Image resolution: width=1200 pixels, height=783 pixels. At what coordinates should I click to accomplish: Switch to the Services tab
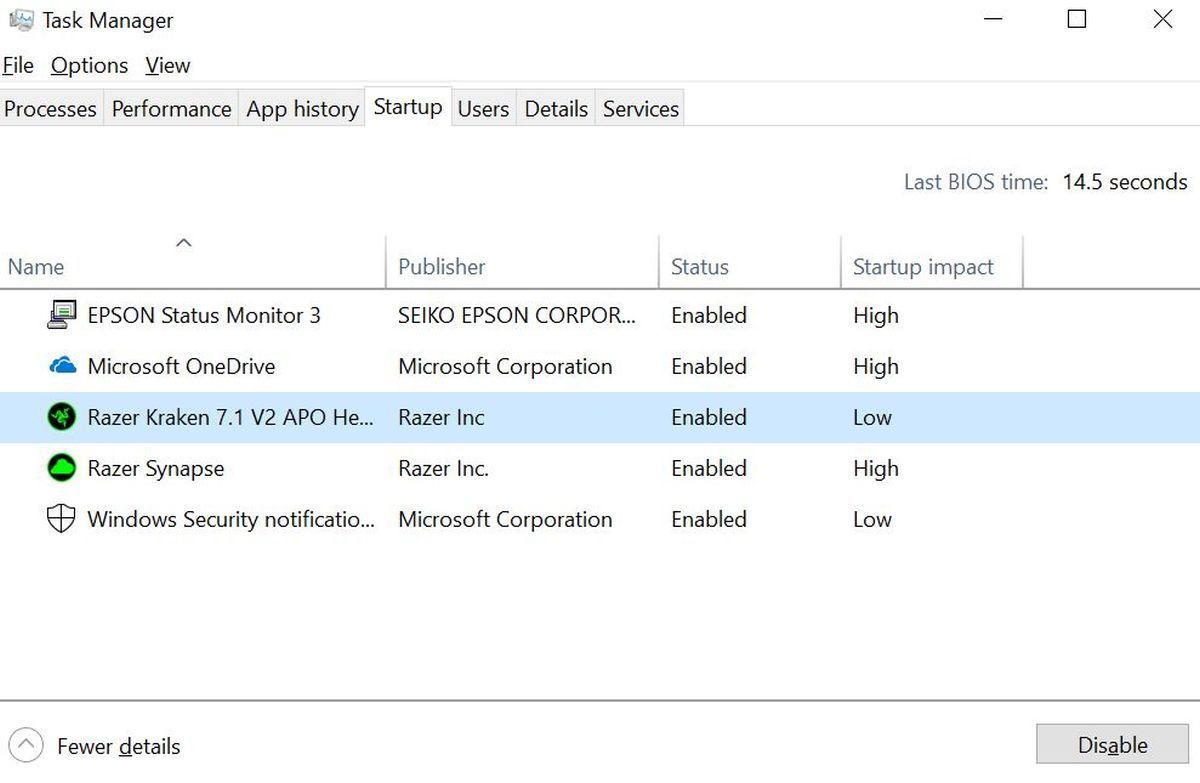click(x=641, y=108)
